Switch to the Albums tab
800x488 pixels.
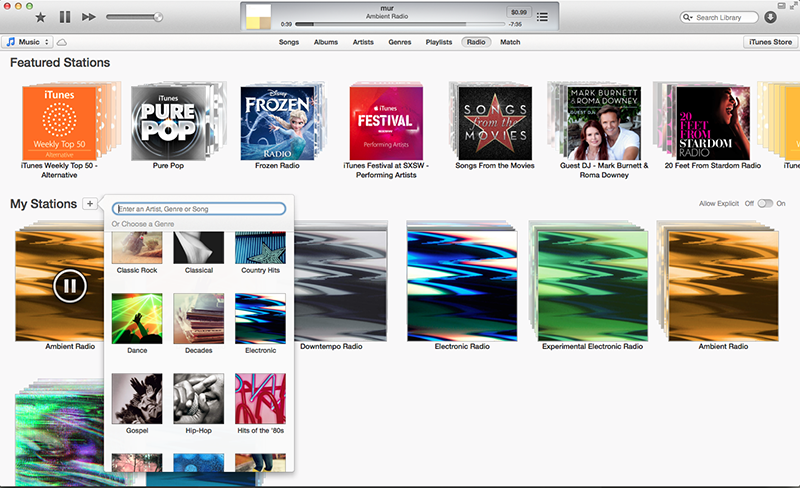pos(326,42)
